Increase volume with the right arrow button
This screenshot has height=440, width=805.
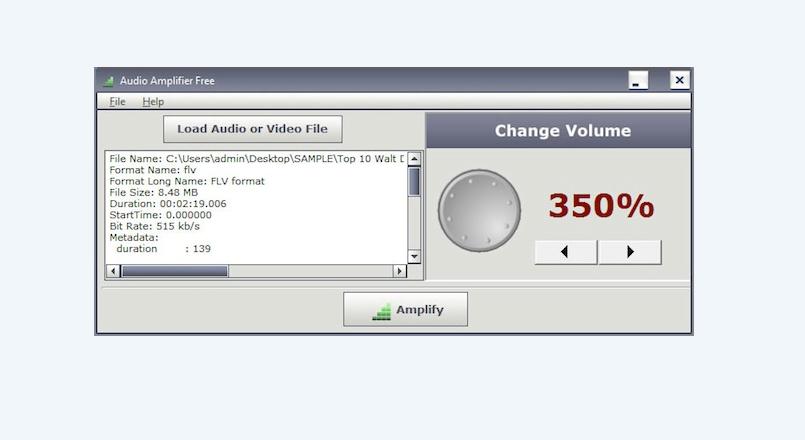point(630,252)
